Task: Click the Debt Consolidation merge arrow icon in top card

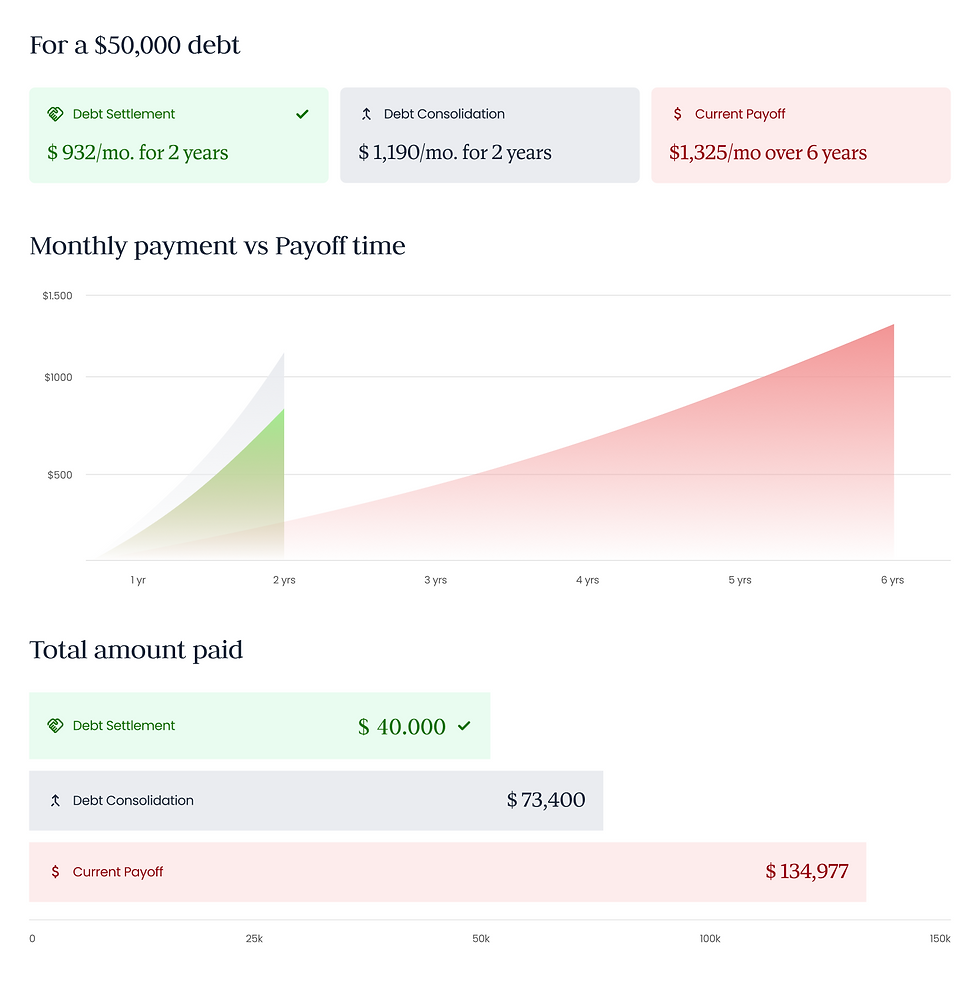Action: [366, 114]
